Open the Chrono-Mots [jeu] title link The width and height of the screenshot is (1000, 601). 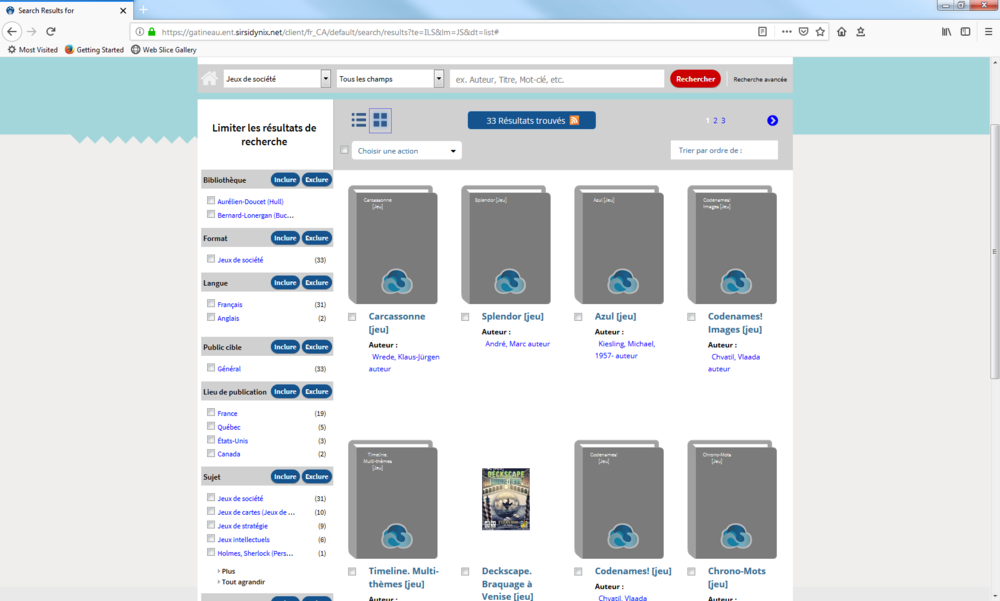(x=737, y=577)
